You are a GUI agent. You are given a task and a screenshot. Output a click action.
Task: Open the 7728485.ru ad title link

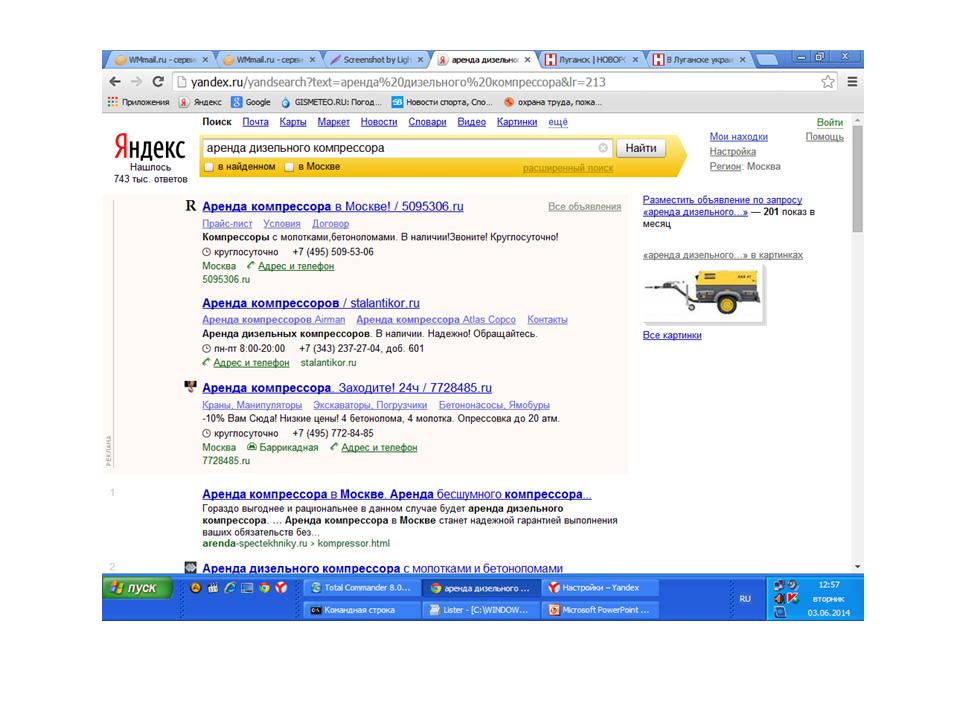point(347,388)
